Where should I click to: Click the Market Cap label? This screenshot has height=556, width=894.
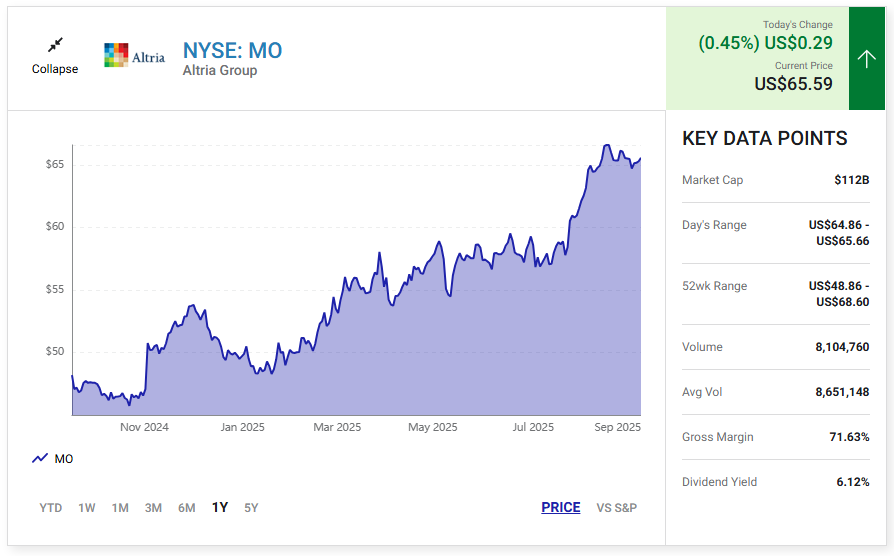712,180
